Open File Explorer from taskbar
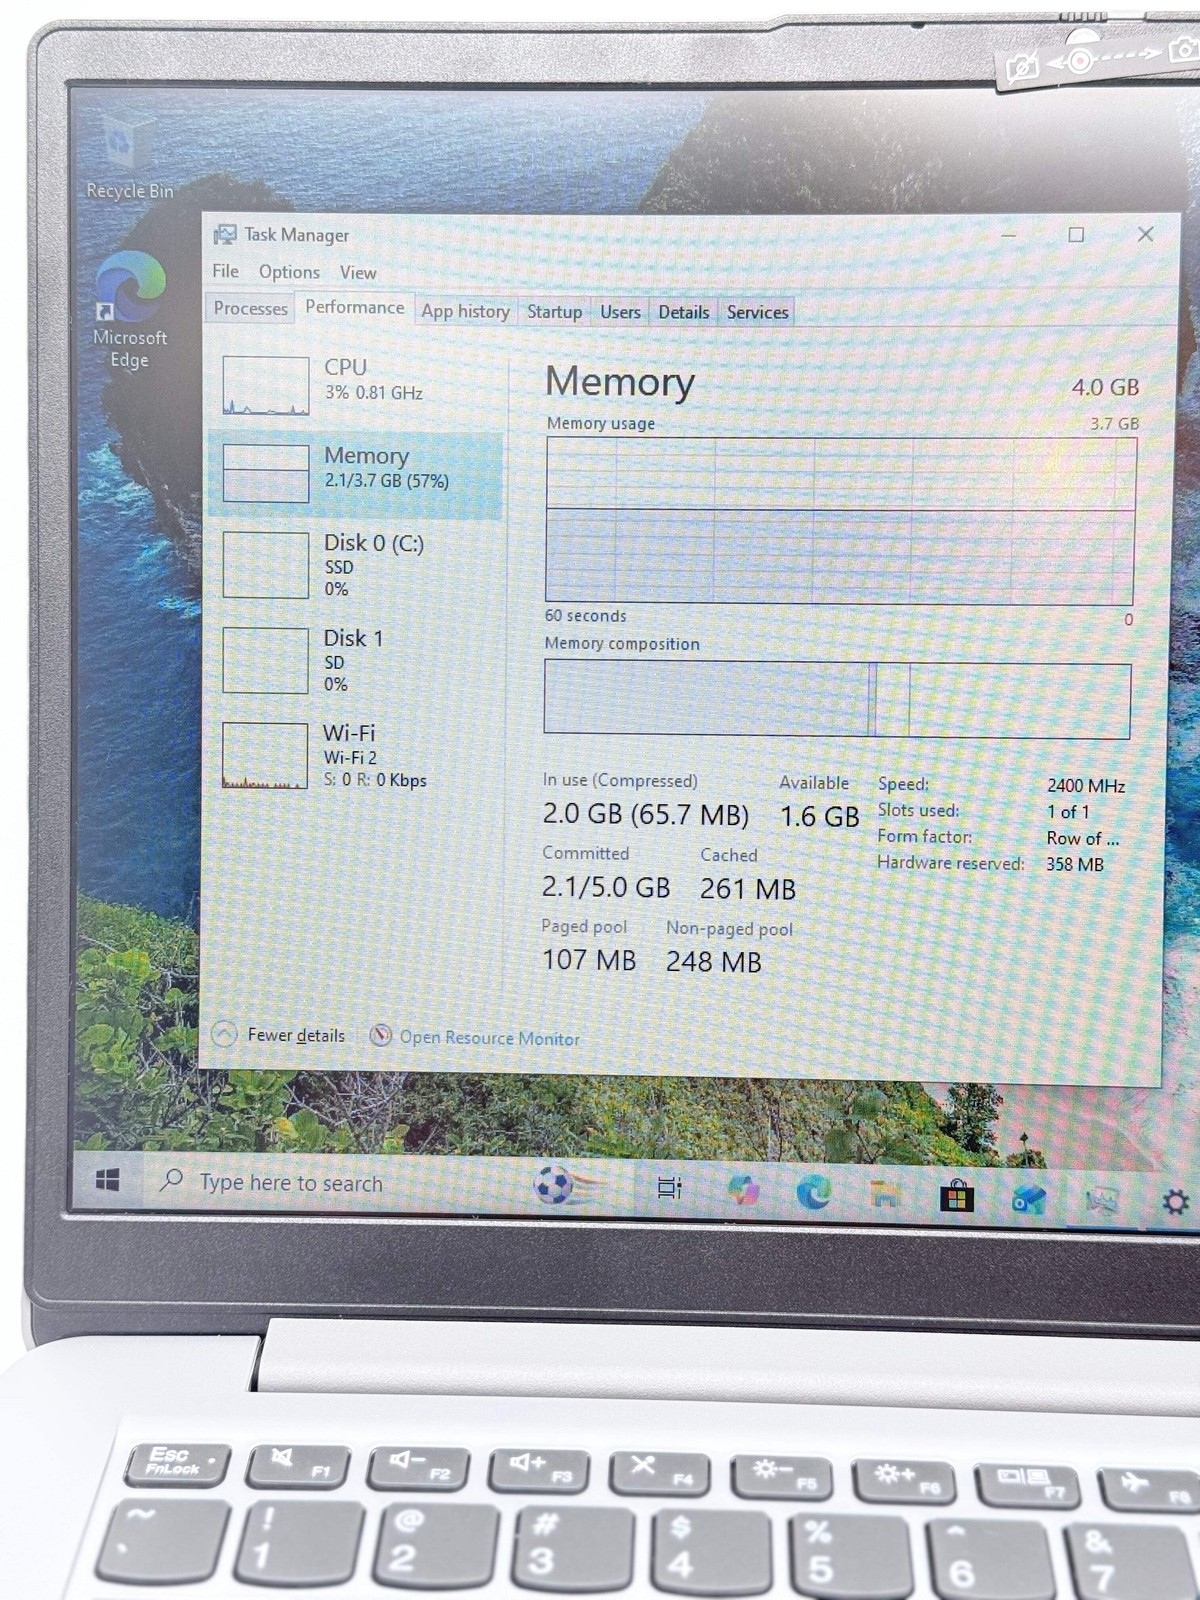1200x1600 pixels. (x=884, y=1194)
